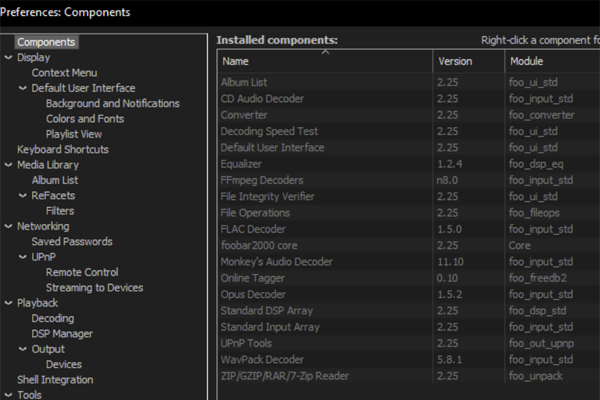The image size is (600, 400).
Task: Select the FLAC Decoder component
Action: click(409, 229)
